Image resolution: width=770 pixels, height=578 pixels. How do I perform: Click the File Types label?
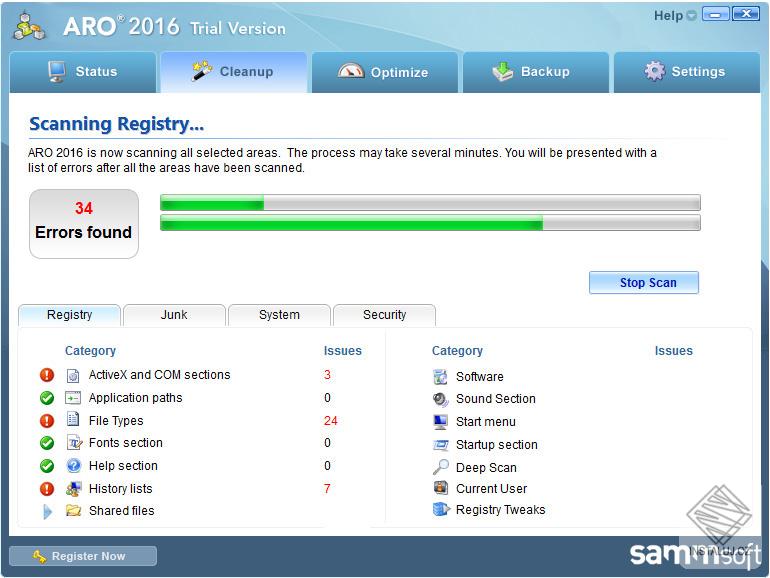pyautogui.click(x=116, y=421)
